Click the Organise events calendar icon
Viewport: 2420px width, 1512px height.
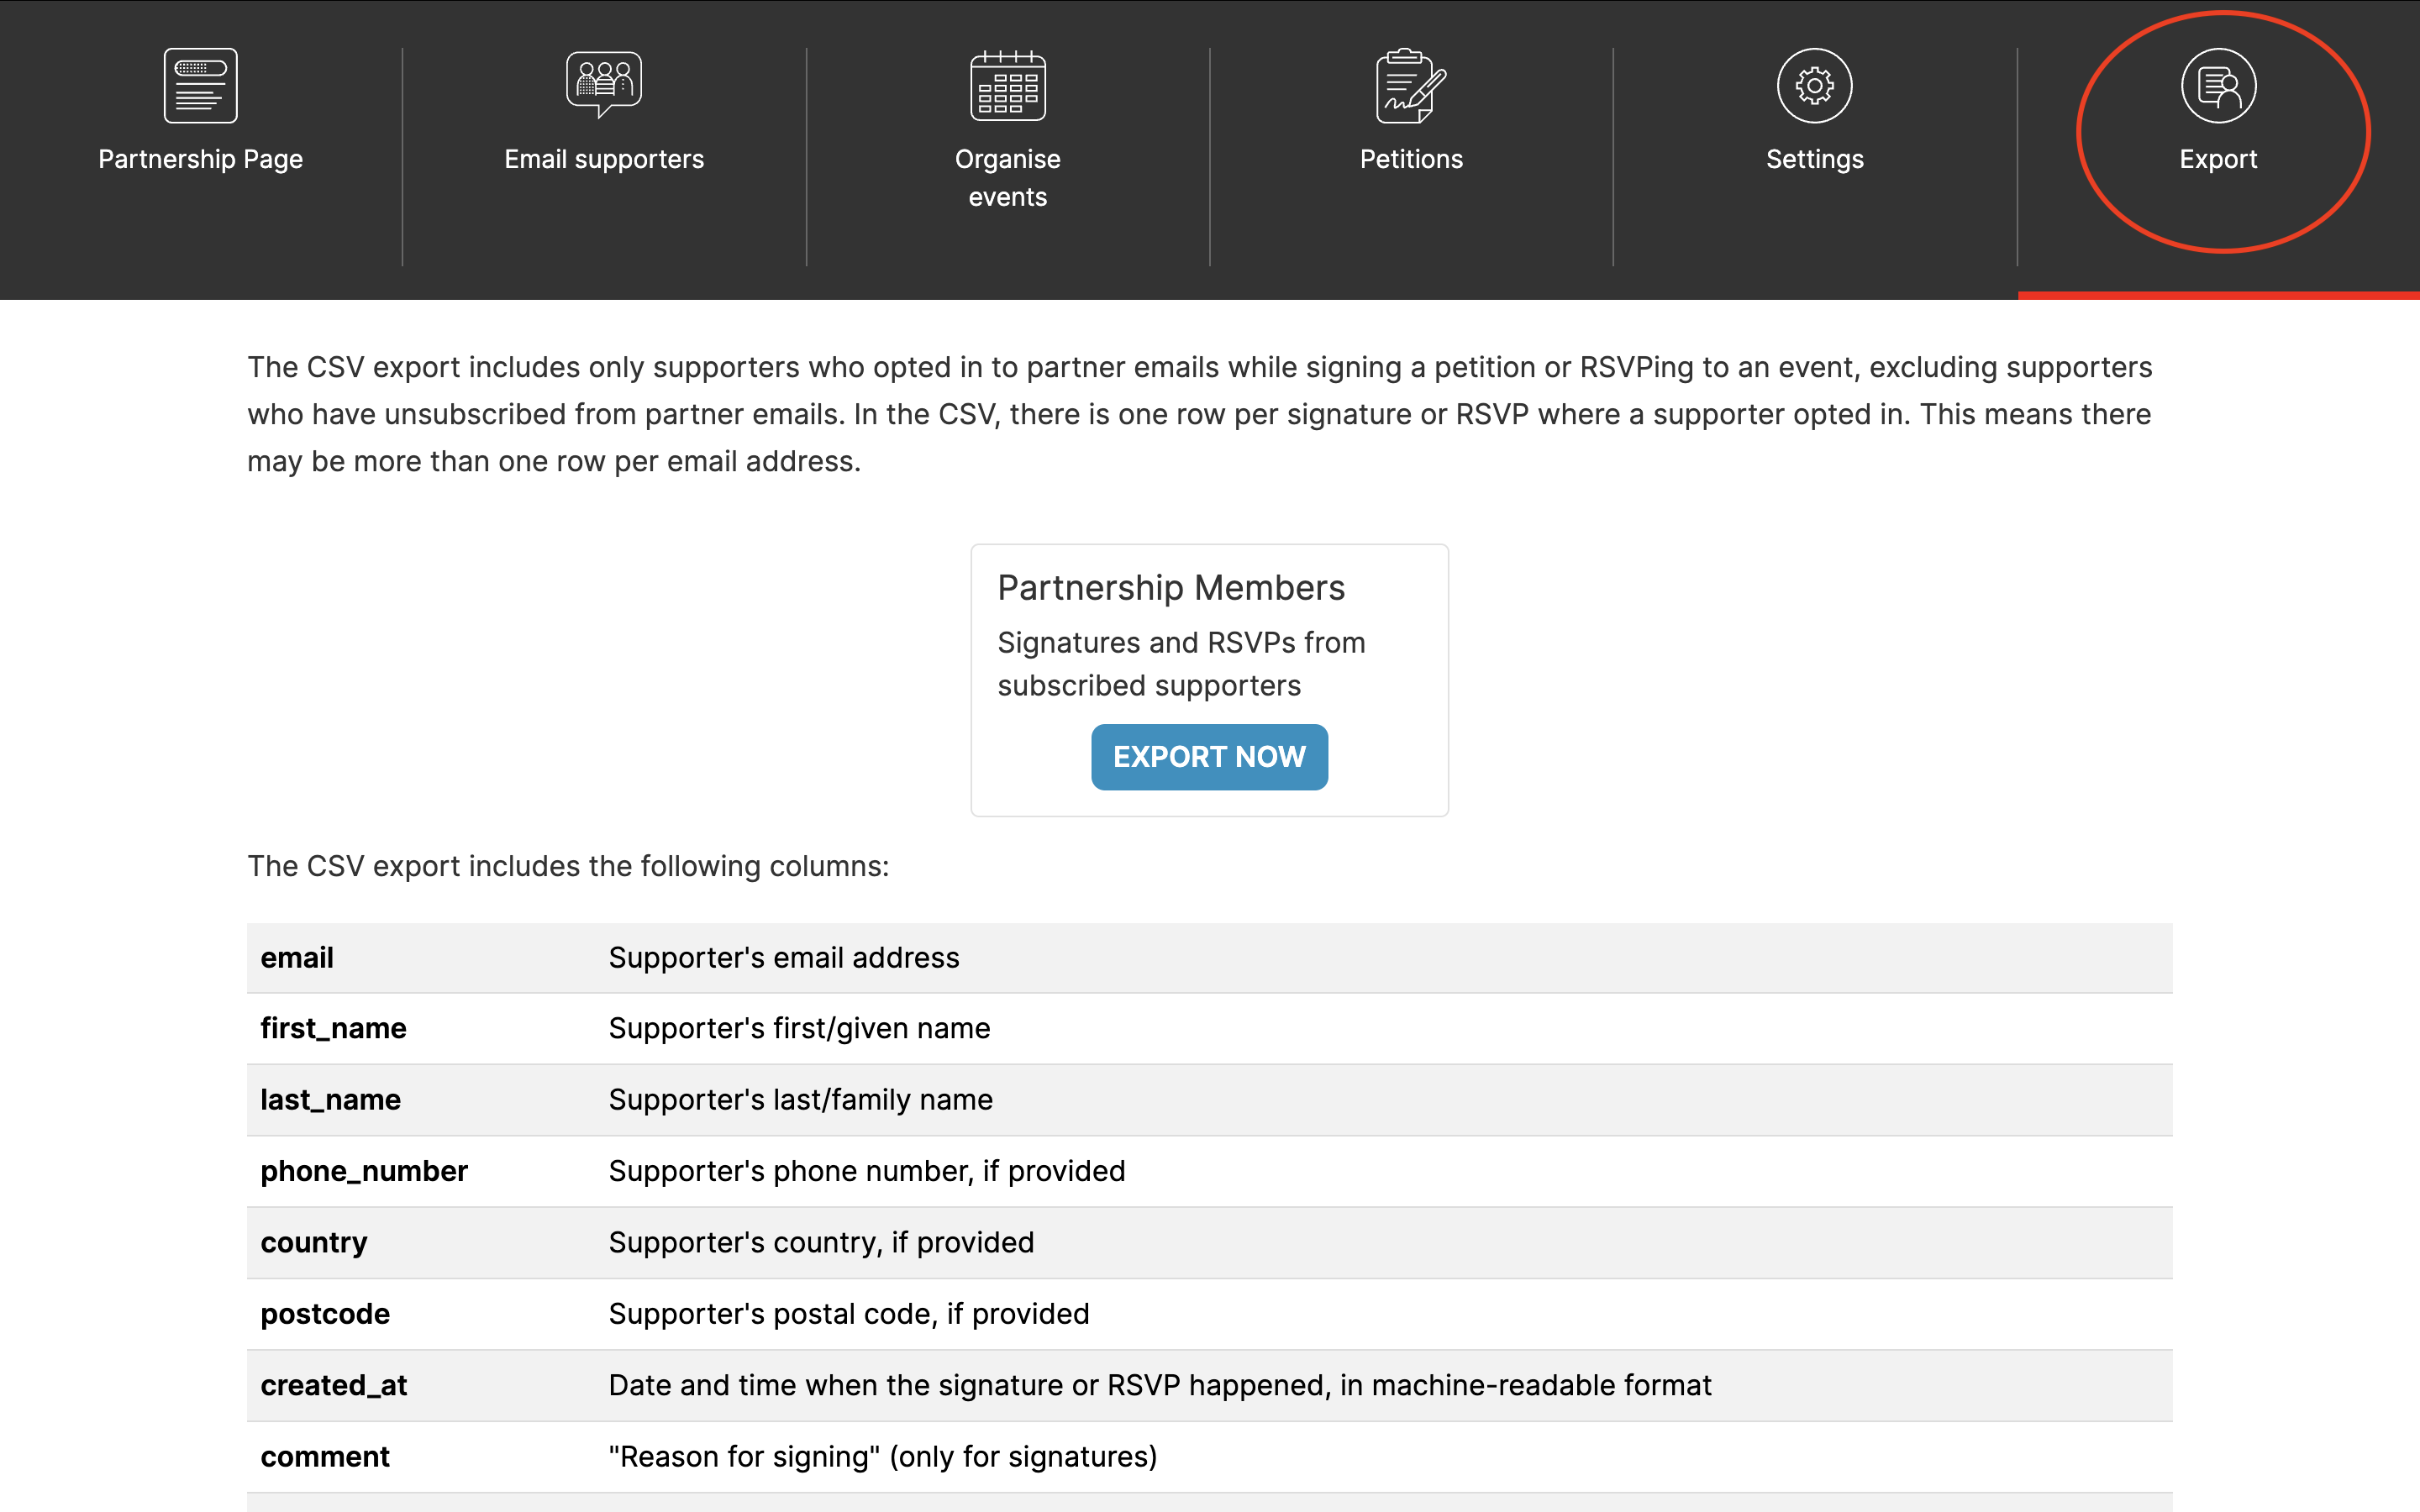click(x=1008, y=86)
